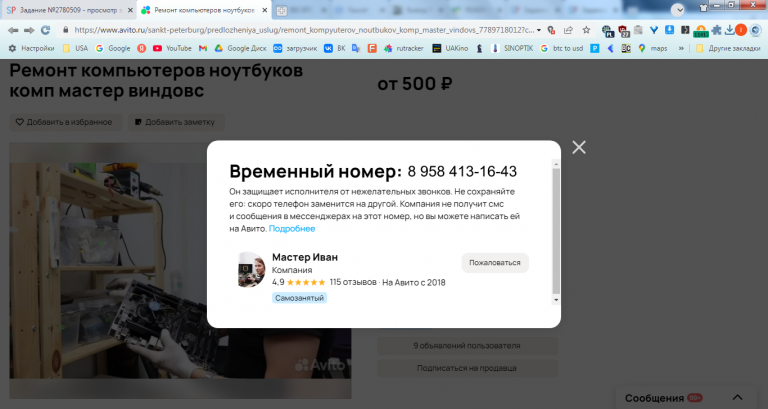Bookmark this page with the star icon
768x409 pixels.
[x=586, y=30]
